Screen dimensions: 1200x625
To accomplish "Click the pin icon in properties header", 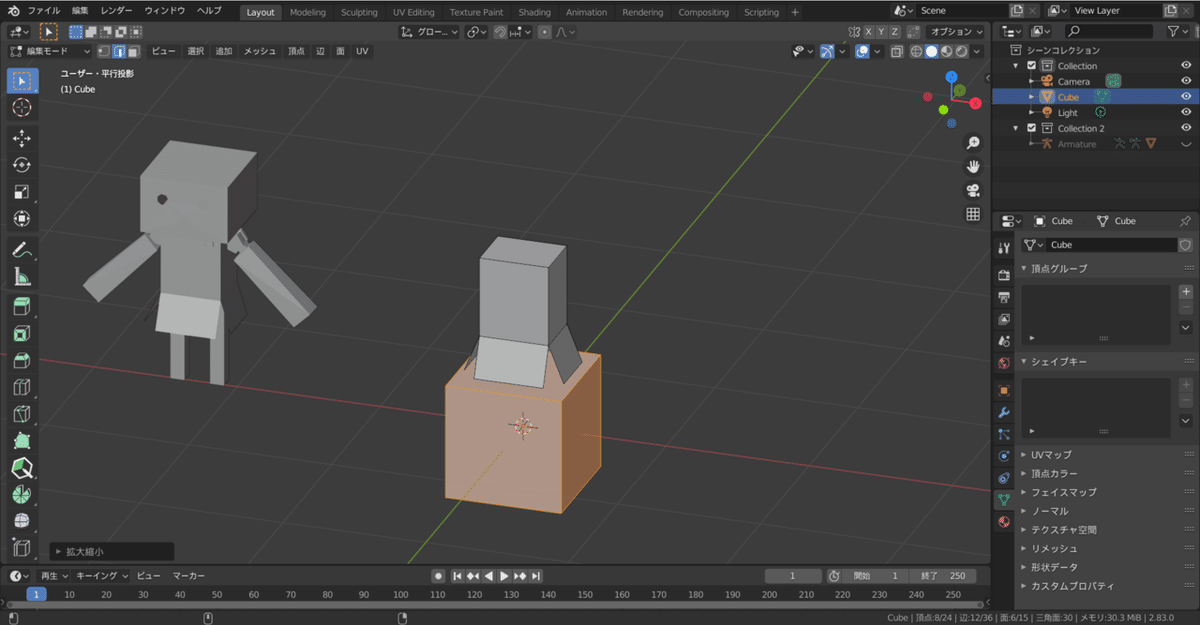I will point(1185,221).
